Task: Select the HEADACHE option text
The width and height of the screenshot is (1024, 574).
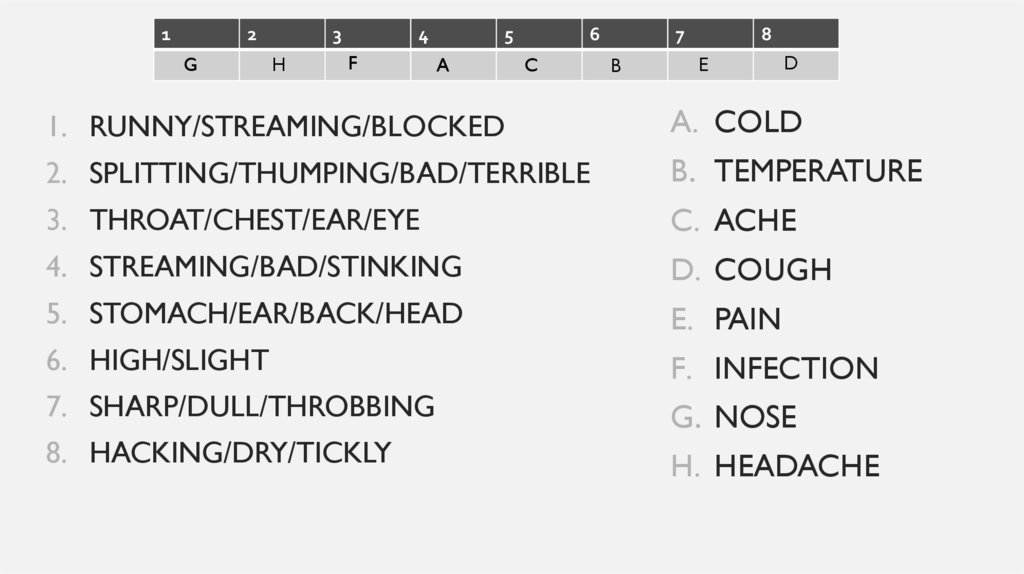Action: tap(797, 466)
